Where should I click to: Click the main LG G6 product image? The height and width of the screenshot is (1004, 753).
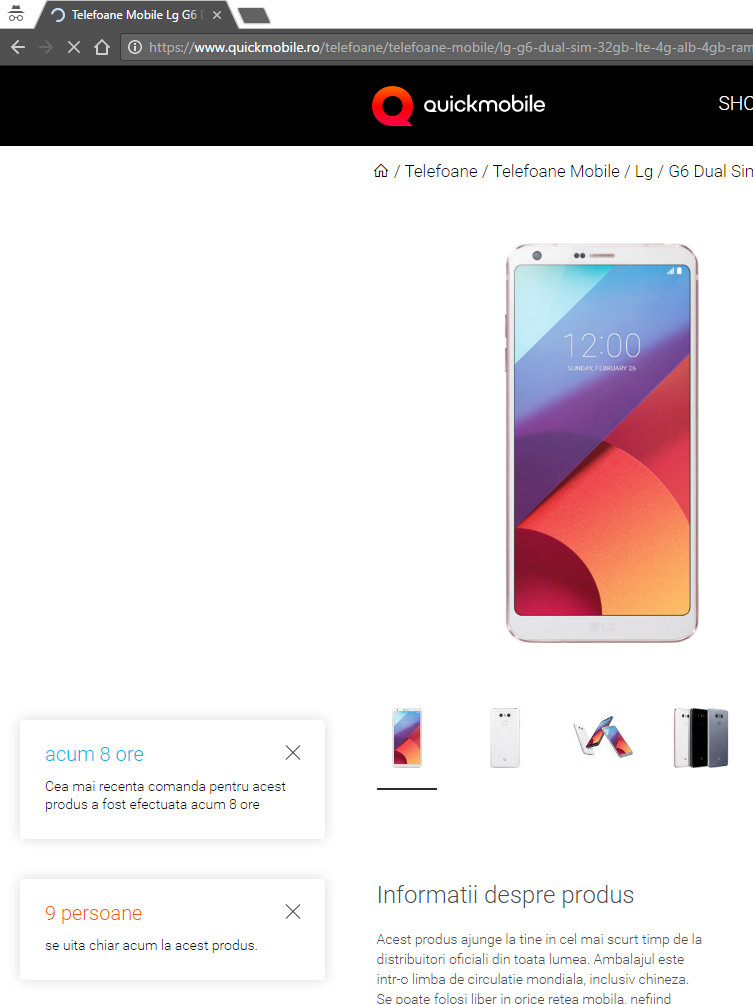click(601, 442)
